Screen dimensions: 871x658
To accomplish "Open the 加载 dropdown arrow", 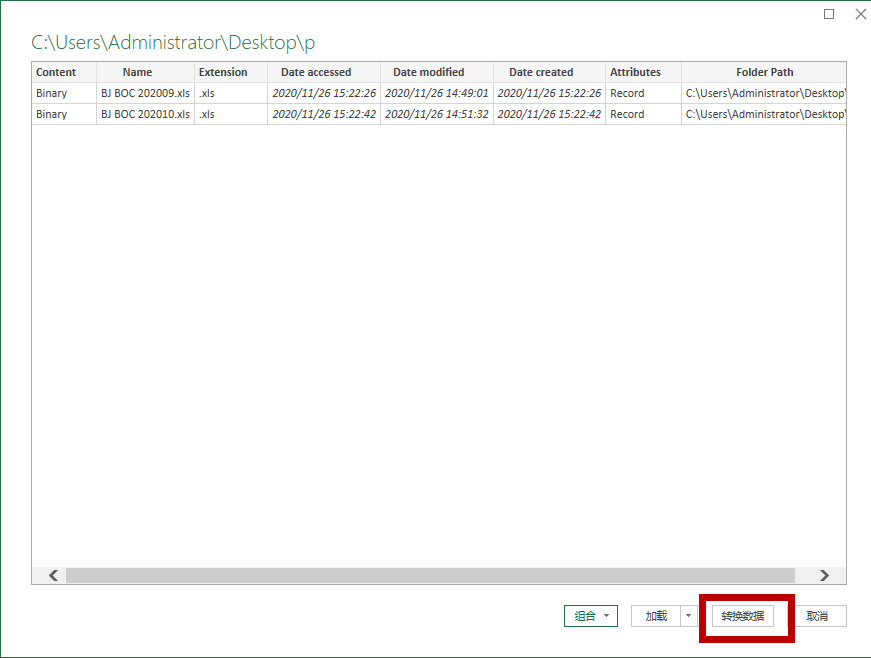I will (689, 616).
